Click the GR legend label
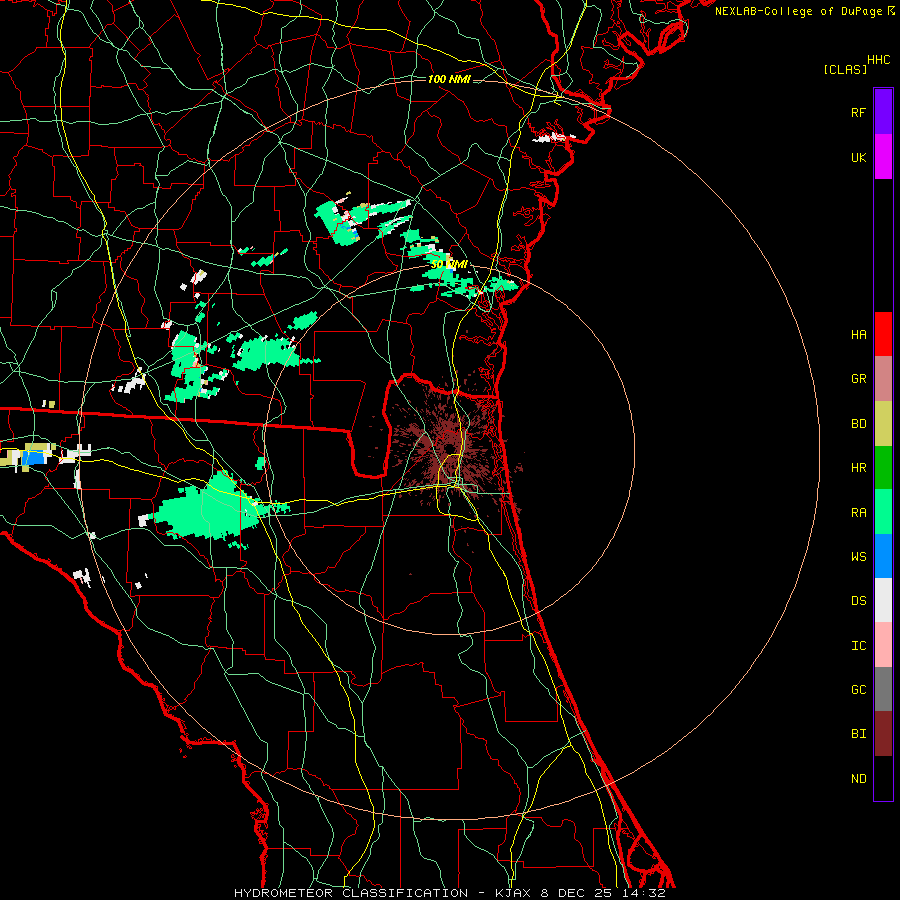 coord(859,379)
